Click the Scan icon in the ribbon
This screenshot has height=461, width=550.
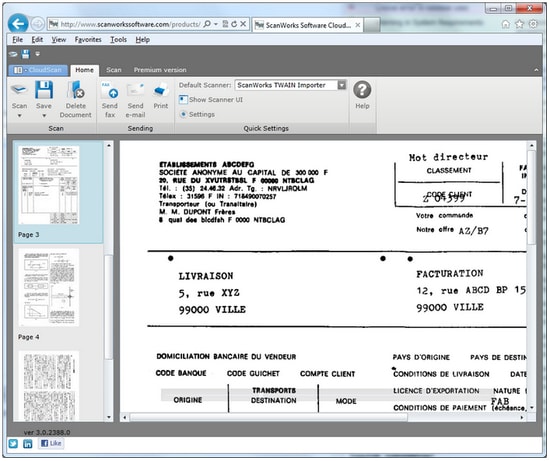[19, 90]
